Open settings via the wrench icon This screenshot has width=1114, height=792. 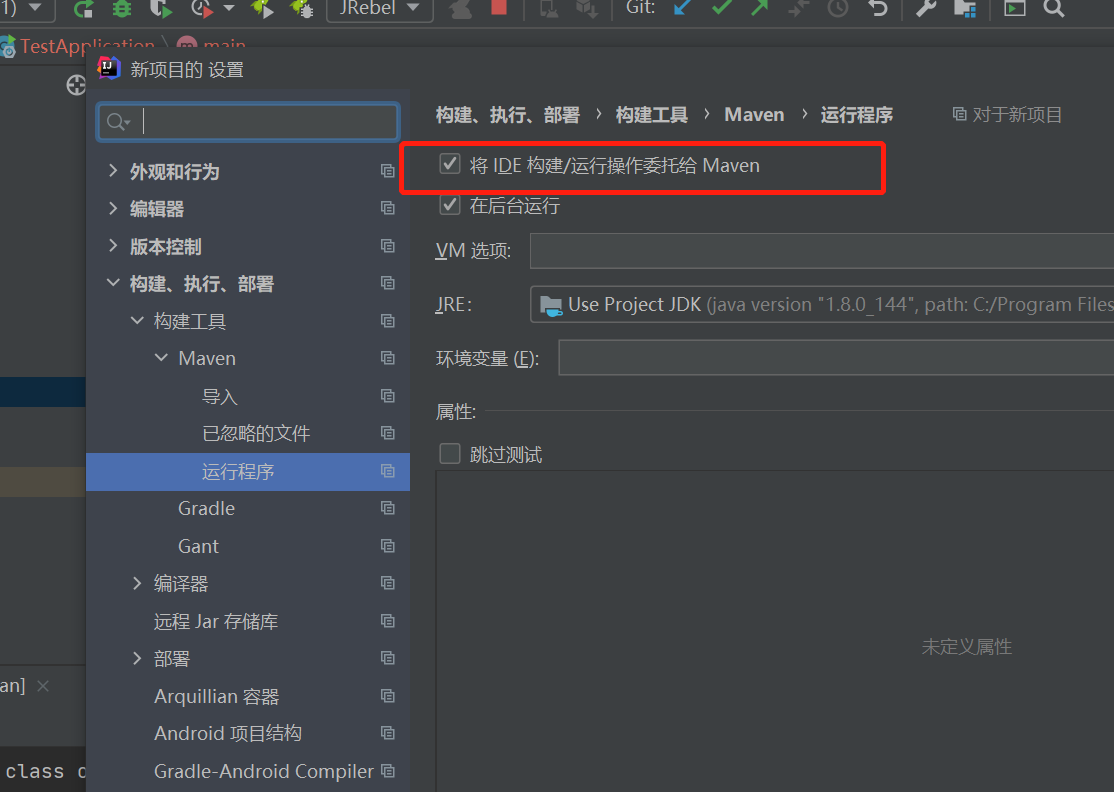pyautogui.click(x=926, y=9)
